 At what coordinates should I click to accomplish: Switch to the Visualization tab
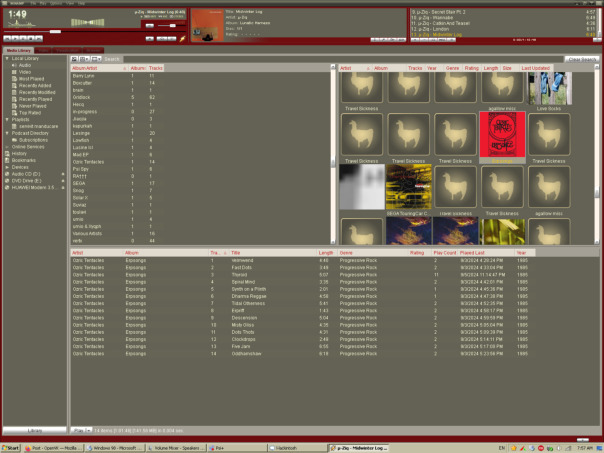pos(67,50)
